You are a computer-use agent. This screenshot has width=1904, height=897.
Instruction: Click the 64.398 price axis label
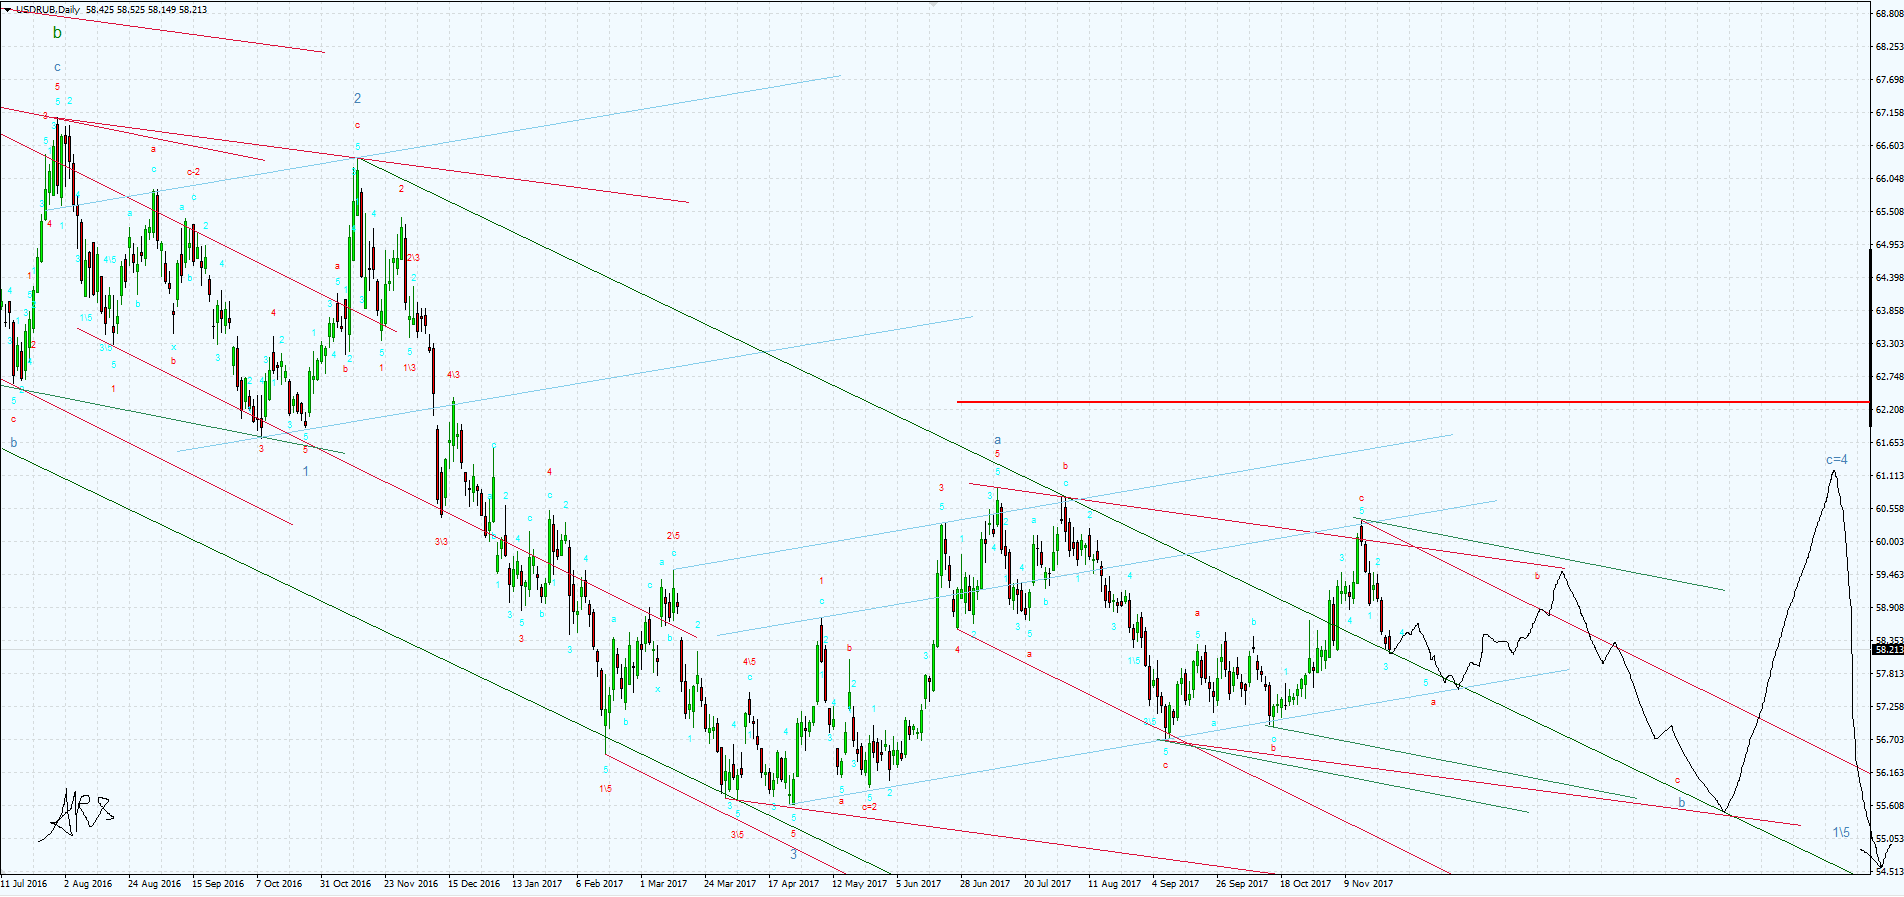1889,278
